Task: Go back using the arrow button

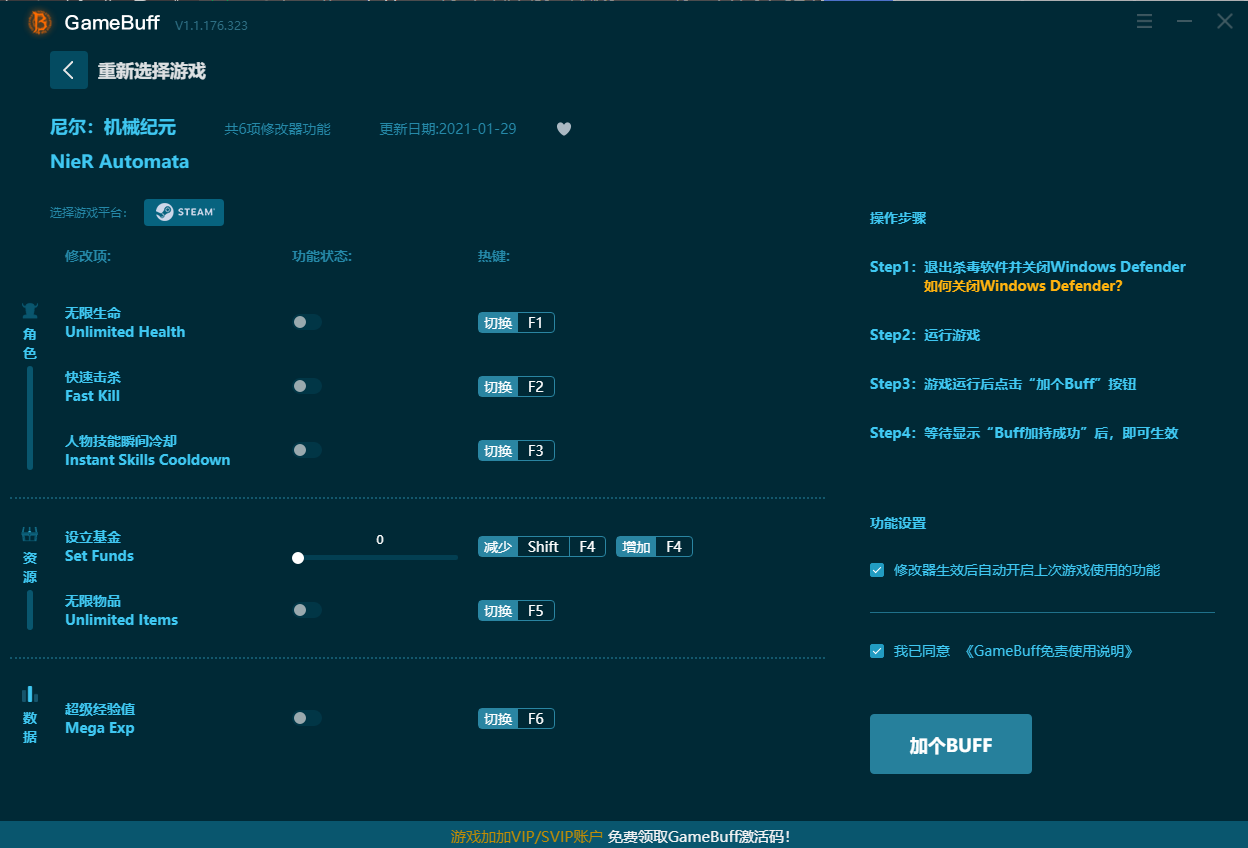Action: [x=69, y=70]
